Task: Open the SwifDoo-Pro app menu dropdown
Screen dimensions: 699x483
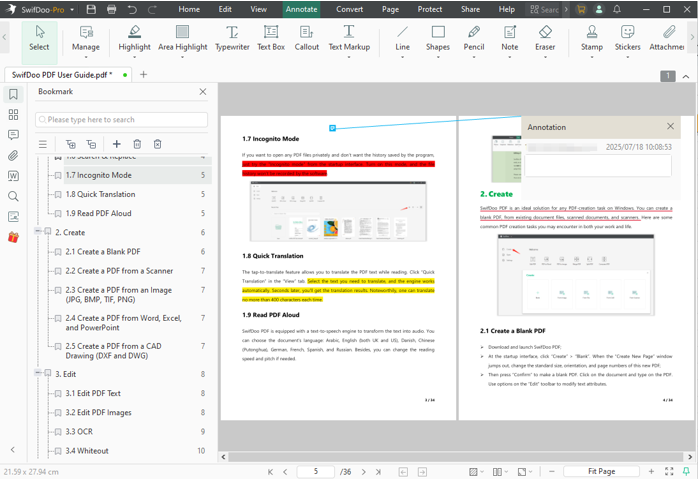Action: pos(72,9)
